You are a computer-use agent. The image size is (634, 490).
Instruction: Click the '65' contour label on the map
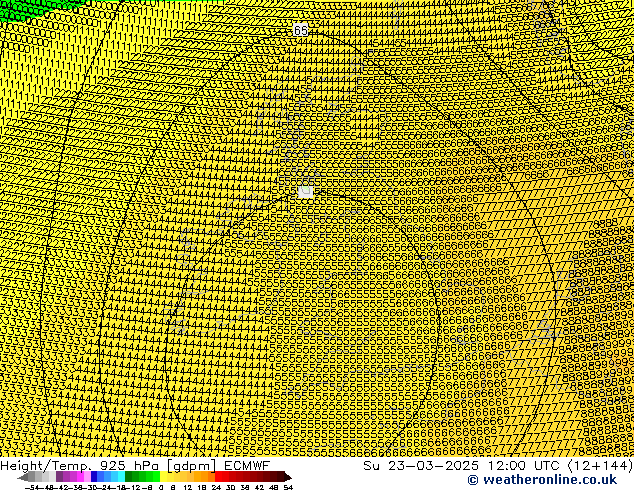coord(300,30)
